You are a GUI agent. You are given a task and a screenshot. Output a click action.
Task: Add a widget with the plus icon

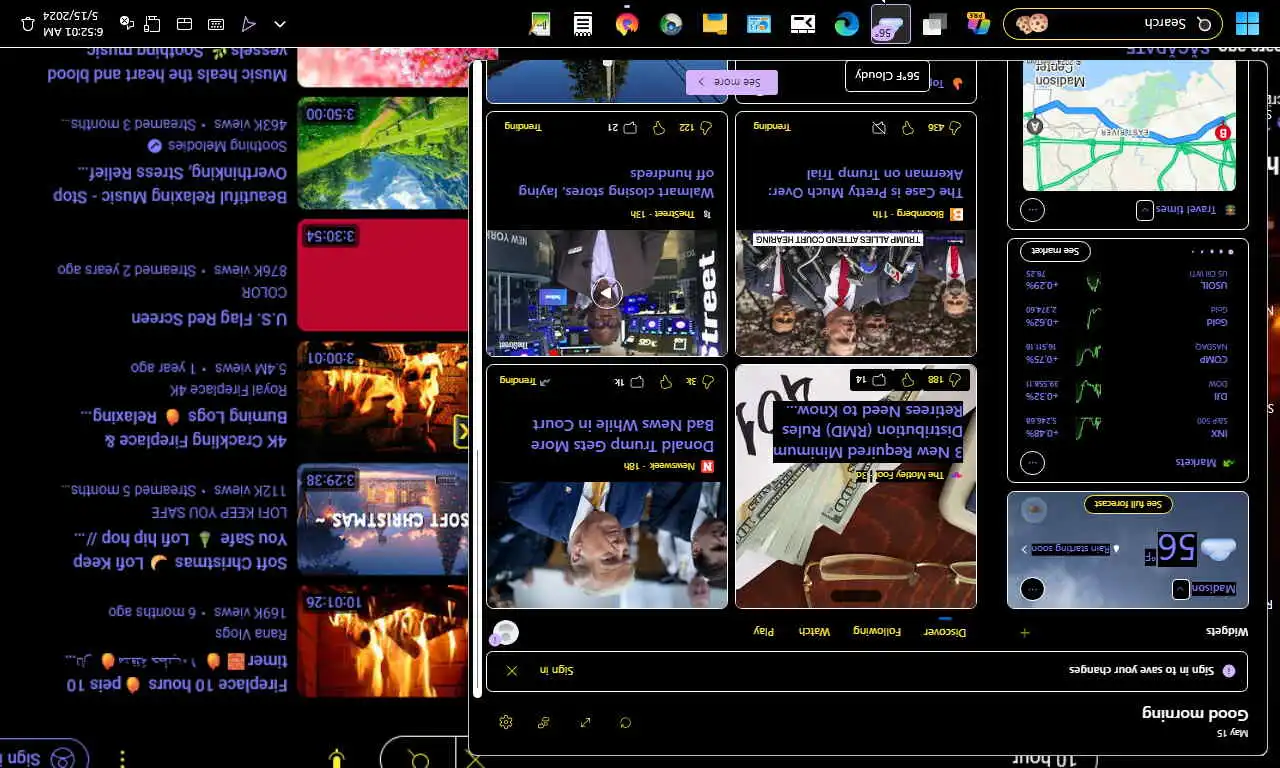[1024, 632]
